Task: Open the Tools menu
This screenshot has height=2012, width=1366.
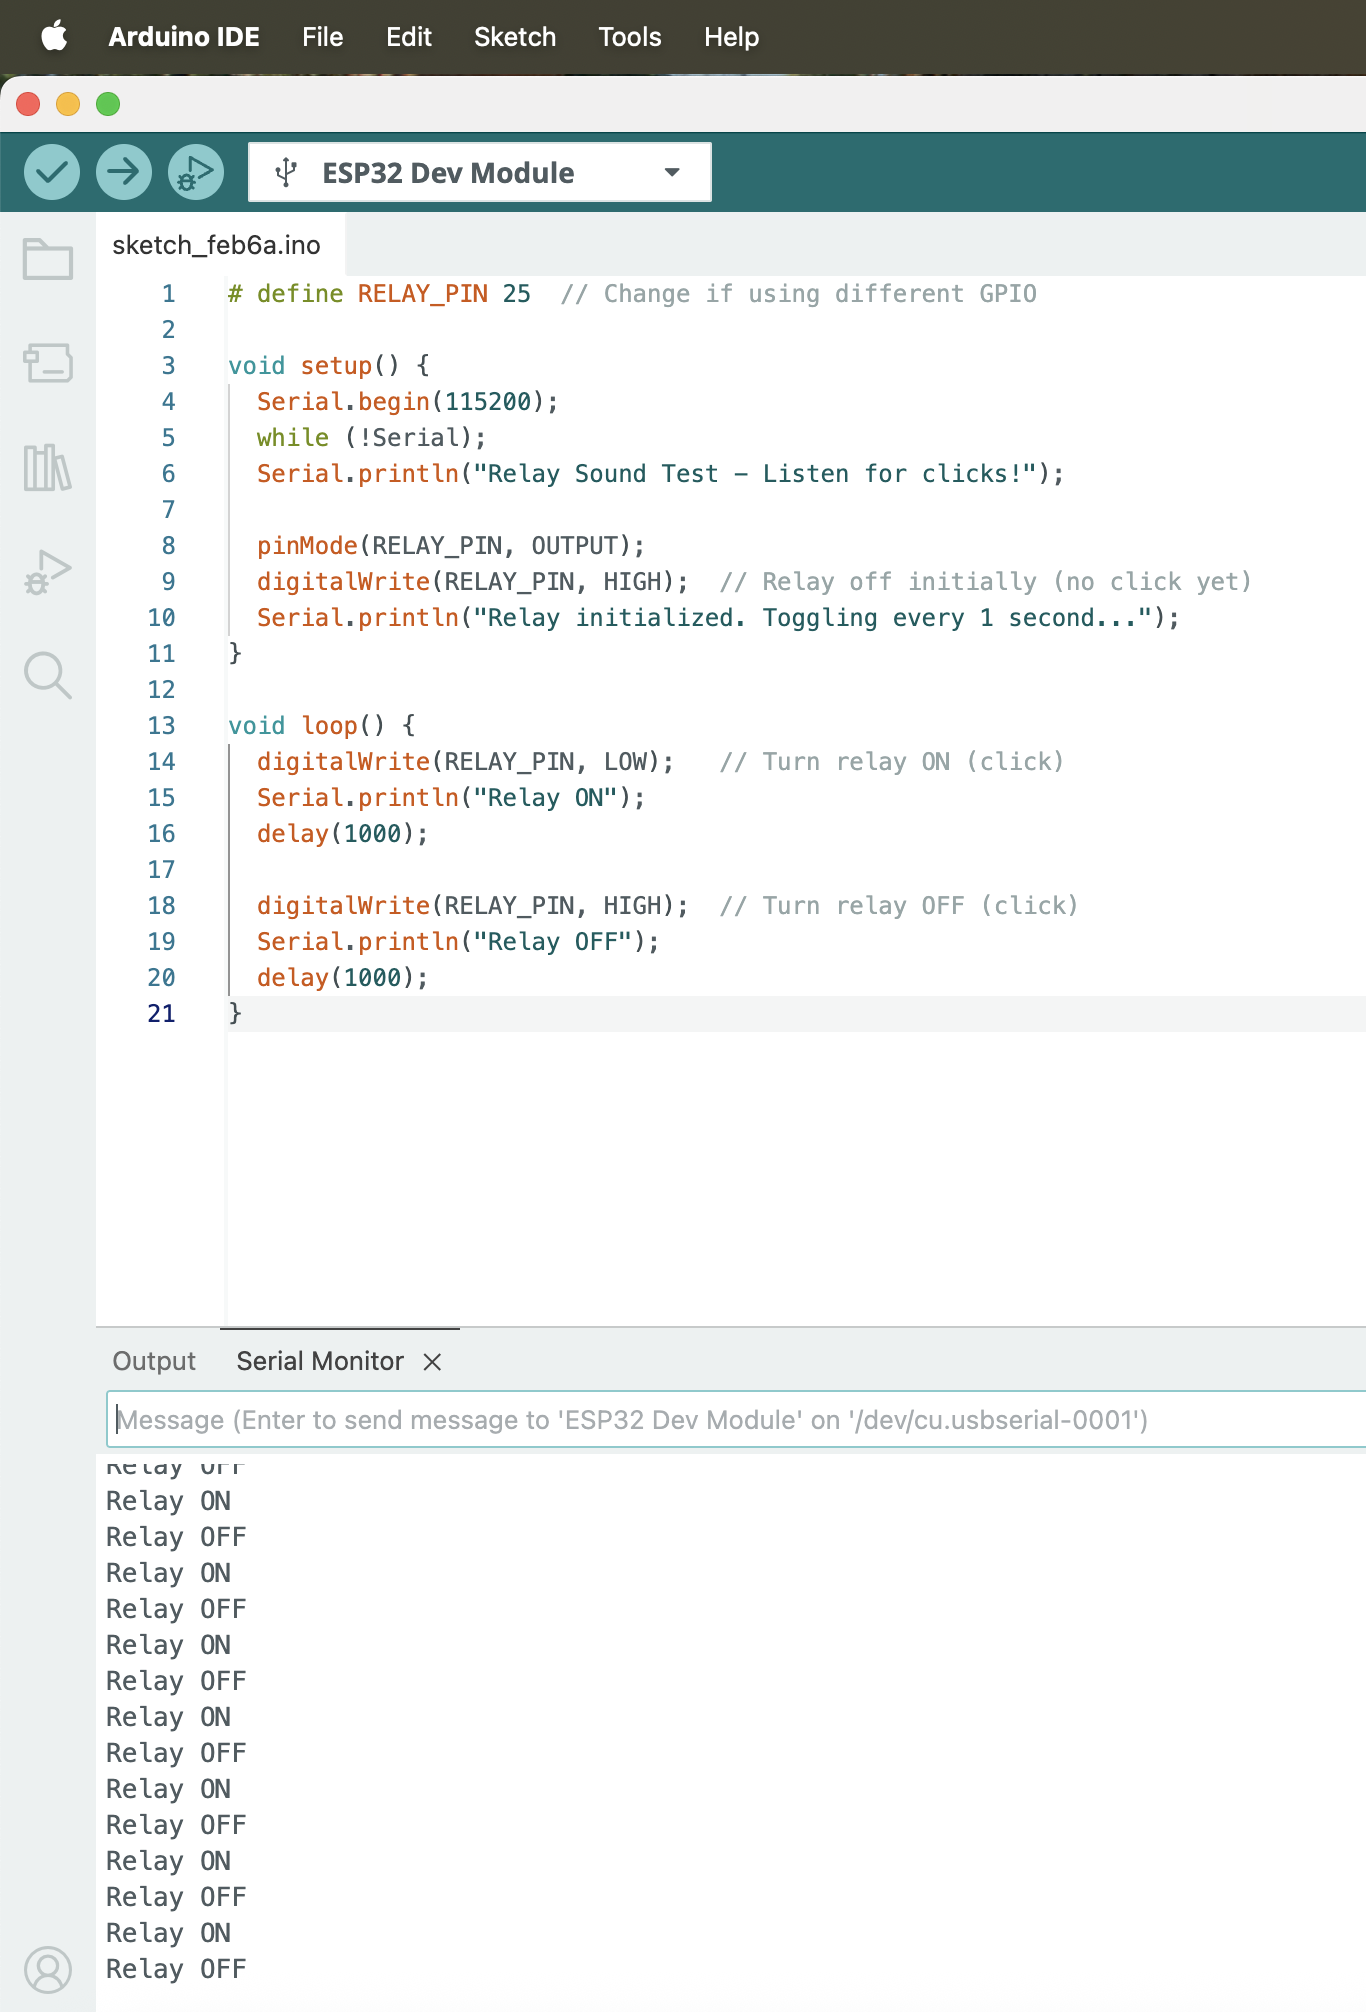Action: (629, 37)
